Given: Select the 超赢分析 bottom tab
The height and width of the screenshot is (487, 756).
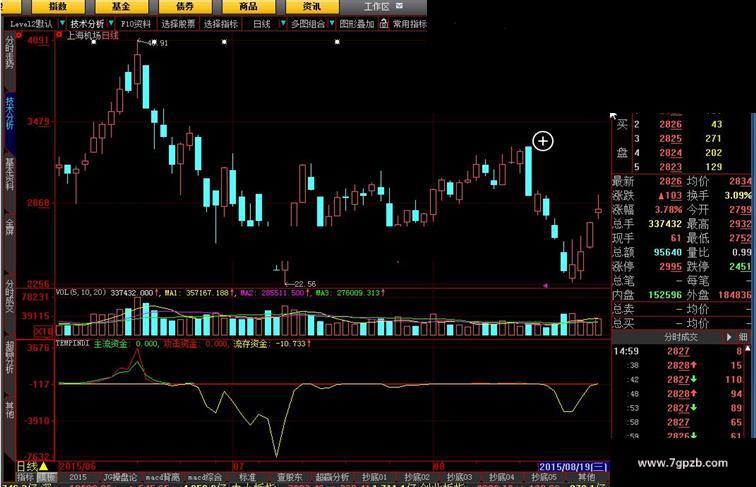Looking at the screenshot, I should (332, 477).
